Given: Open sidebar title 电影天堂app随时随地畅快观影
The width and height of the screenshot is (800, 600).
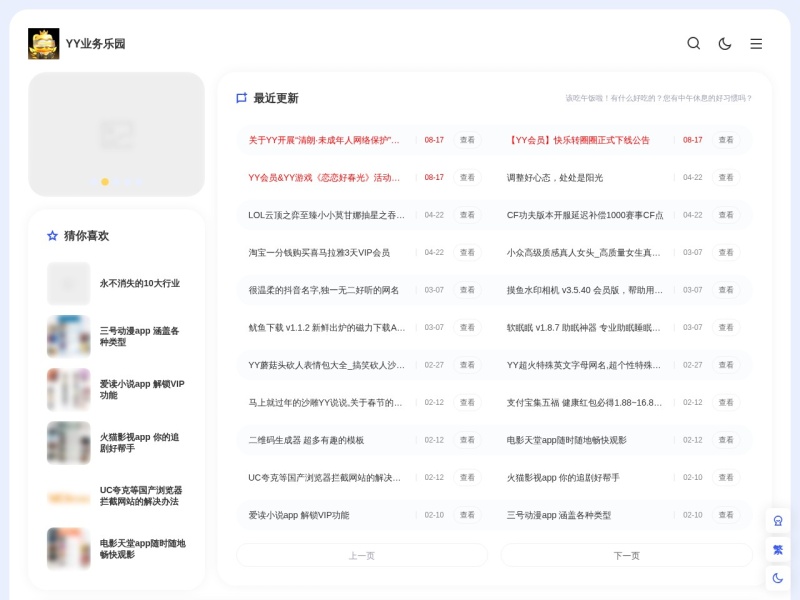Looking at the screenshot, I should tap(142, 548).
